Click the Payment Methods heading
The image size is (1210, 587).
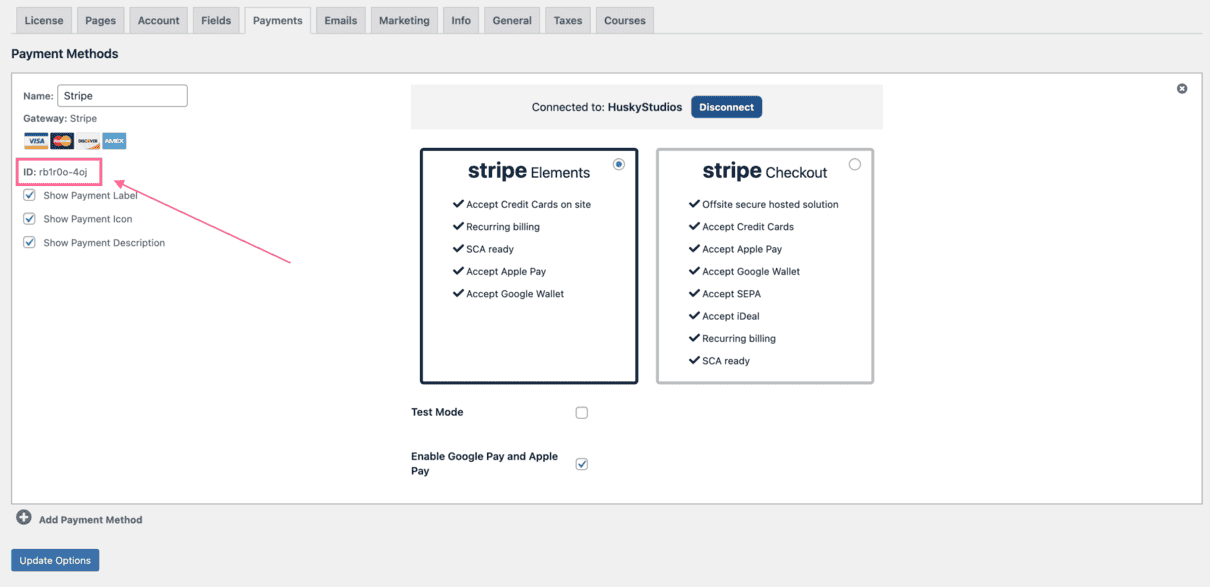pyautogui.click(x=65, y=54)
